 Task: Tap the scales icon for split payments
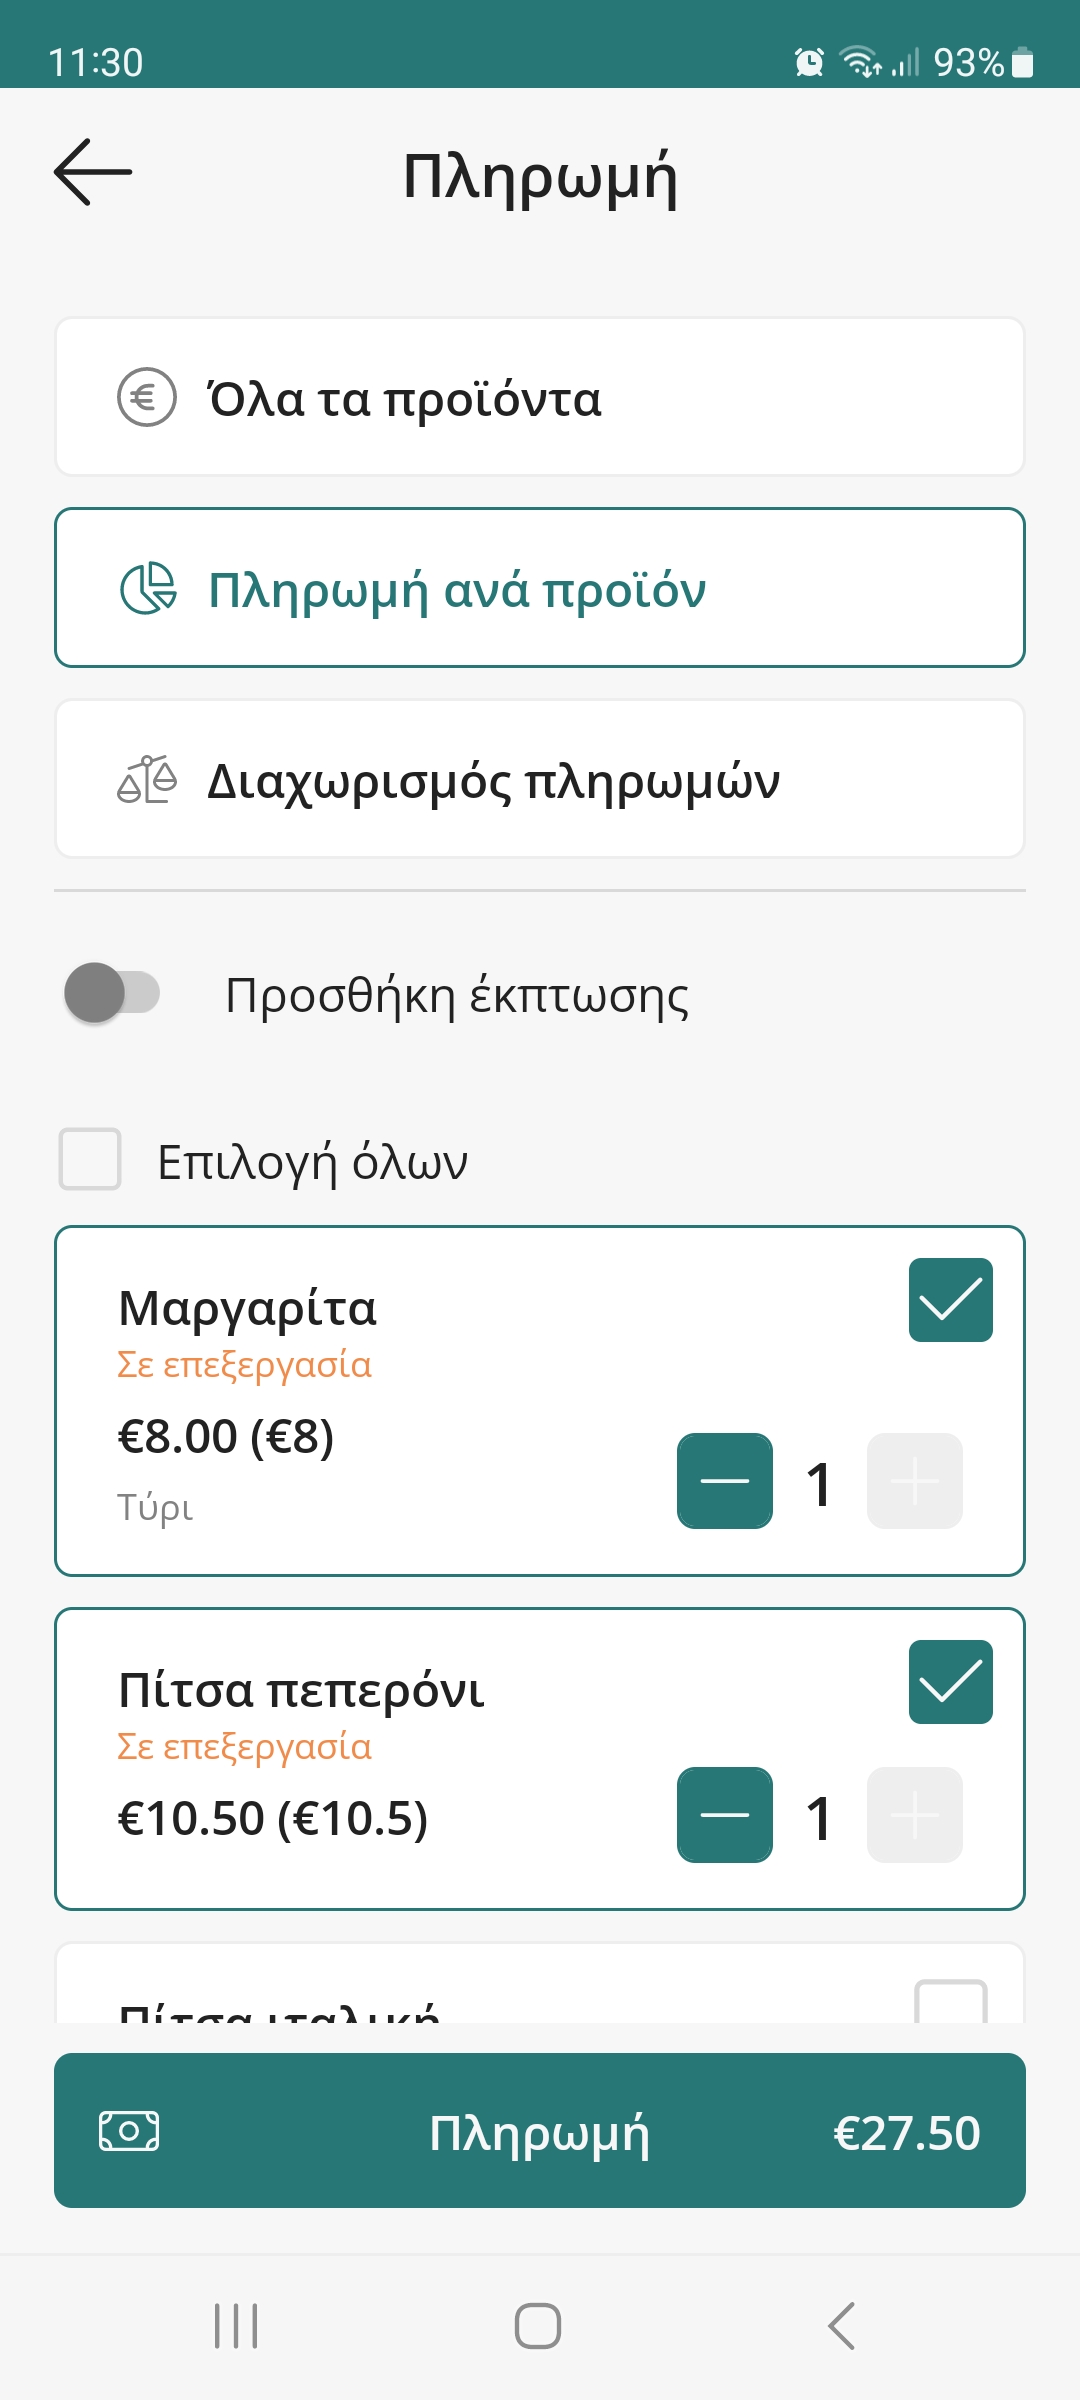(147, 780)
